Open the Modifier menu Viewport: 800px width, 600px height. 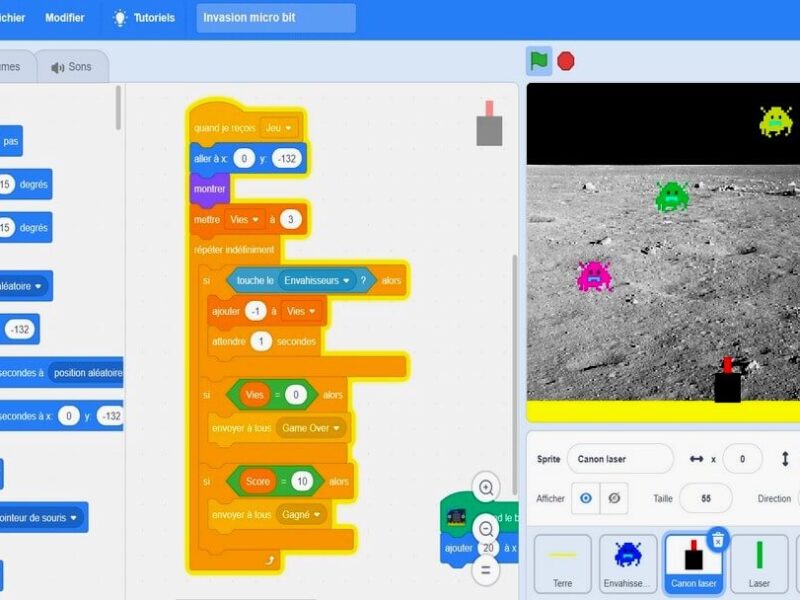(64, 18)
